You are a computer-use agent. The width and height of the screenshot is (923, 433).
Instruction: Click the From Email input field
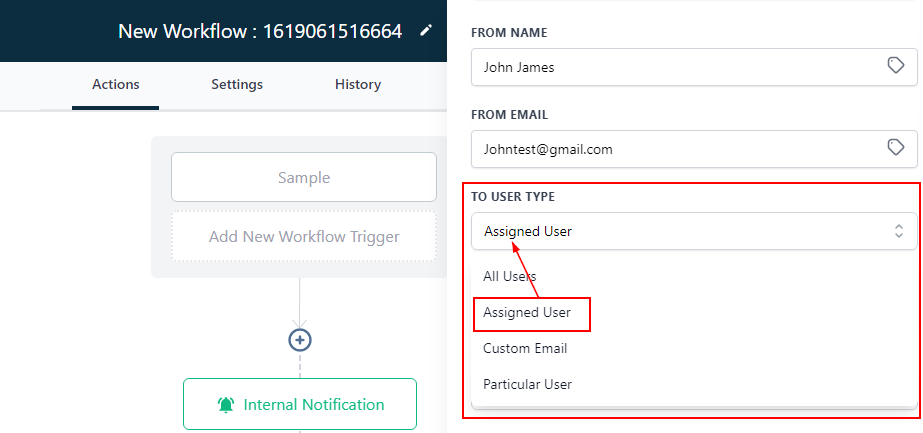pos(670,149)
